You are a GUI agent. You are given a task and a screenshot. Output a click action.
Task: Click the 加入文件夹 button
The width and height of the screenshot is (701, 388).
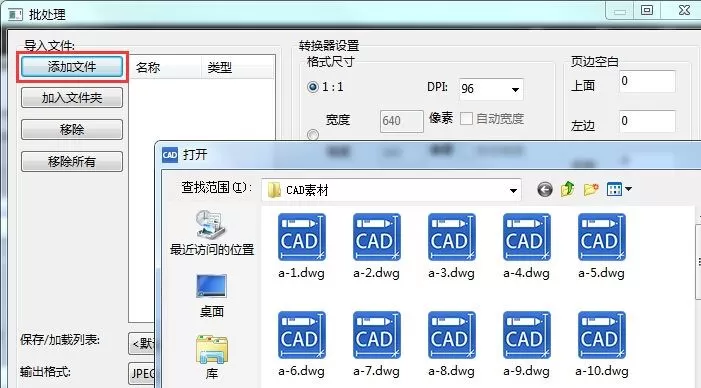point(72,97)
